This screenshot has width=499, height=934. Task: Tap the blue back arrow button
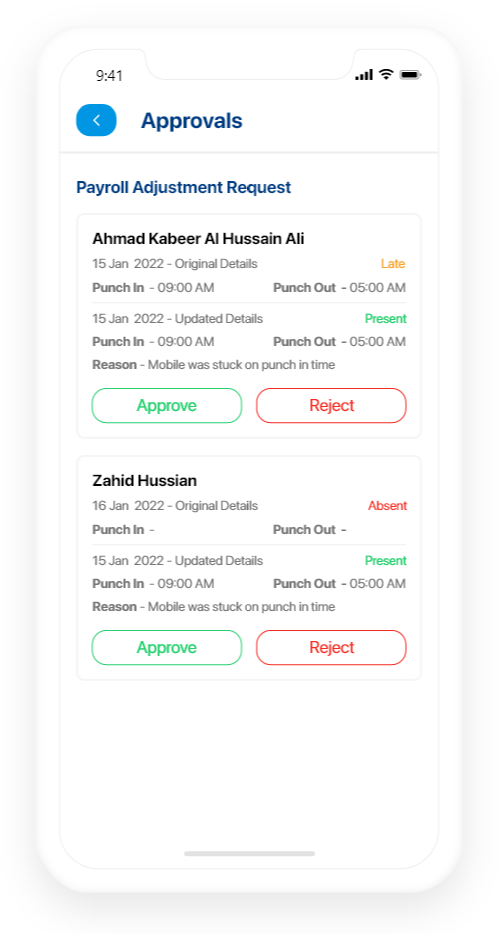96,120
